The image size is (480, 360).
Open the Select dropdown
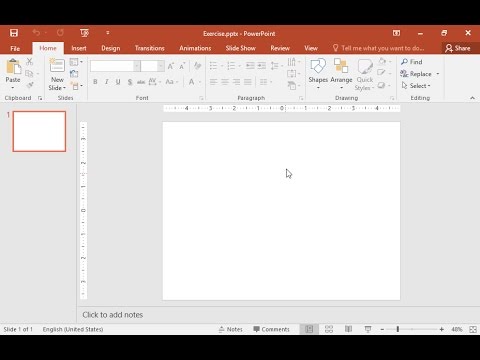(x=416, y=86)
